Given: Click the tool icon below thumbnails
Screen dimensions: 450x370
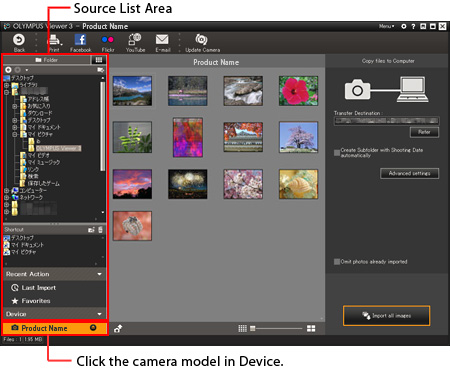Looking at the screenshot, I should [118, 329].
